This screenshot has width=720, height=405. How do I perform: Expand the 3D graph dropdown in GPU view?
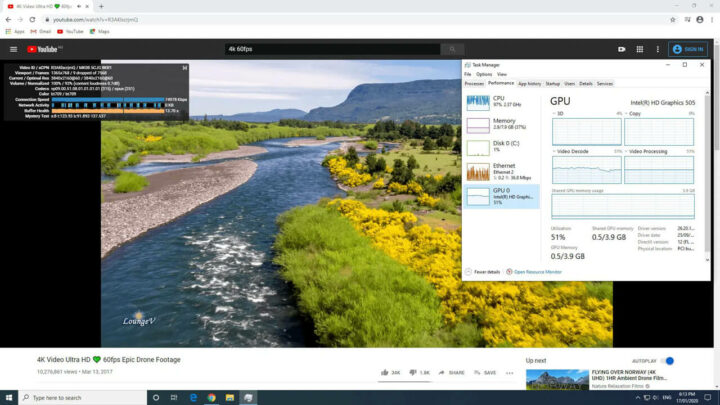tap(556, 114)
